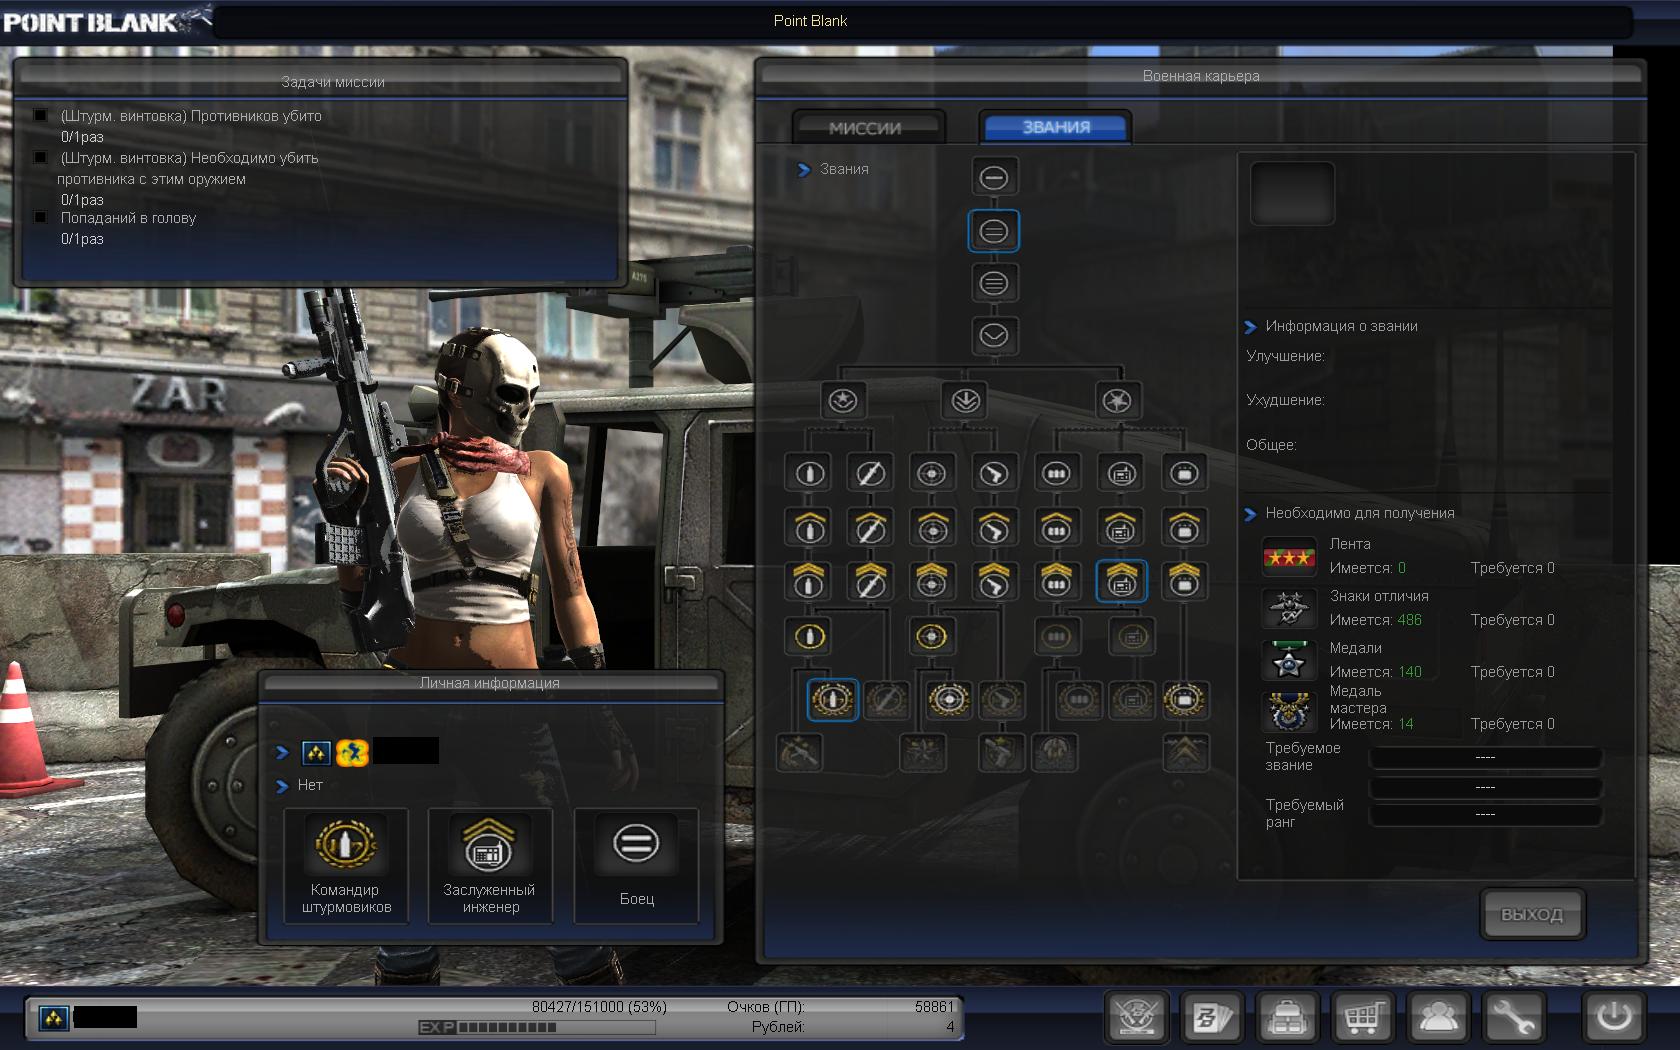This screenshot has width=1680, height=1050.
Task: Click the Задачи миссии panel title
Action: tap(333, 82)
